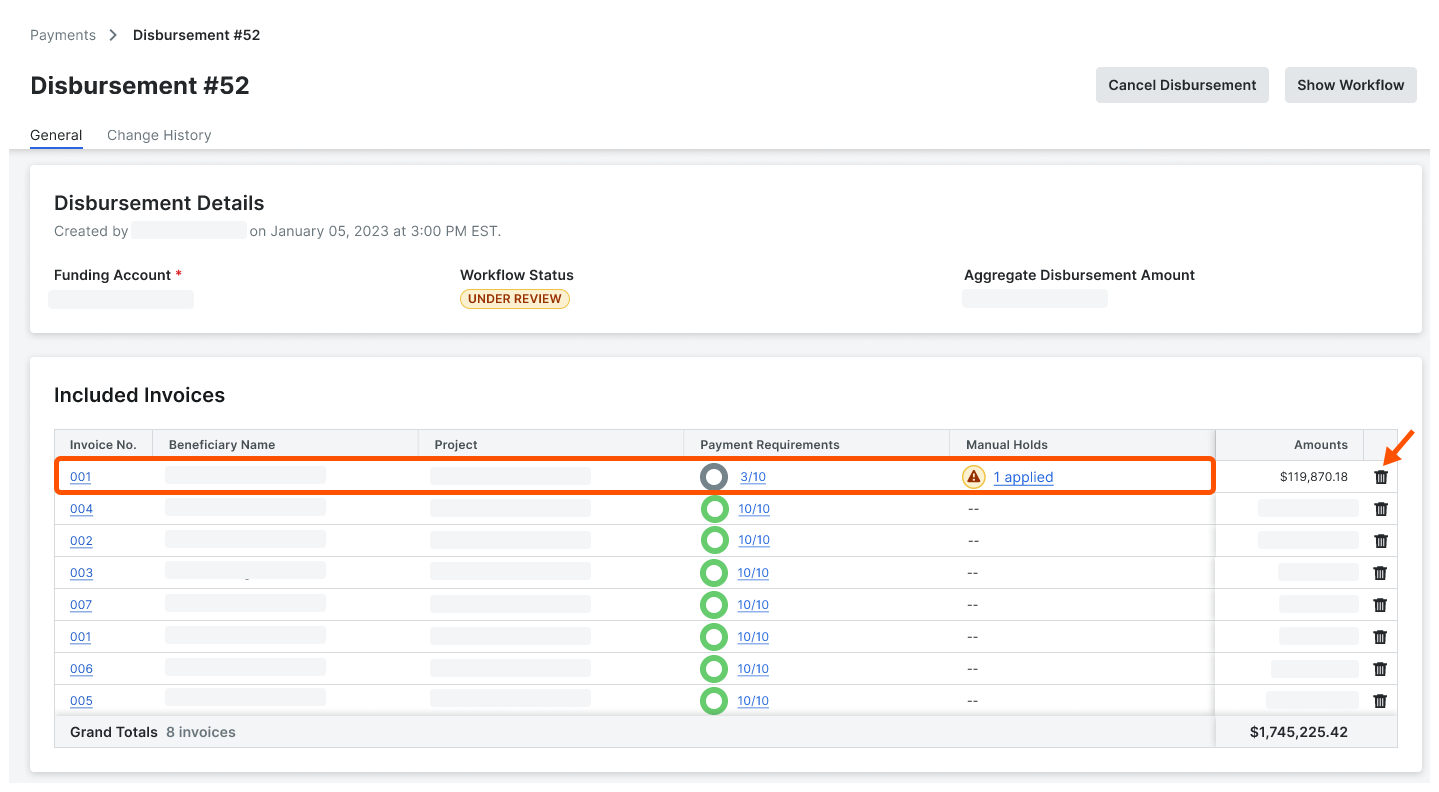This screenshot has width=1439, height=792.
Task: Select the General tab
Action: tap(56, 135)
